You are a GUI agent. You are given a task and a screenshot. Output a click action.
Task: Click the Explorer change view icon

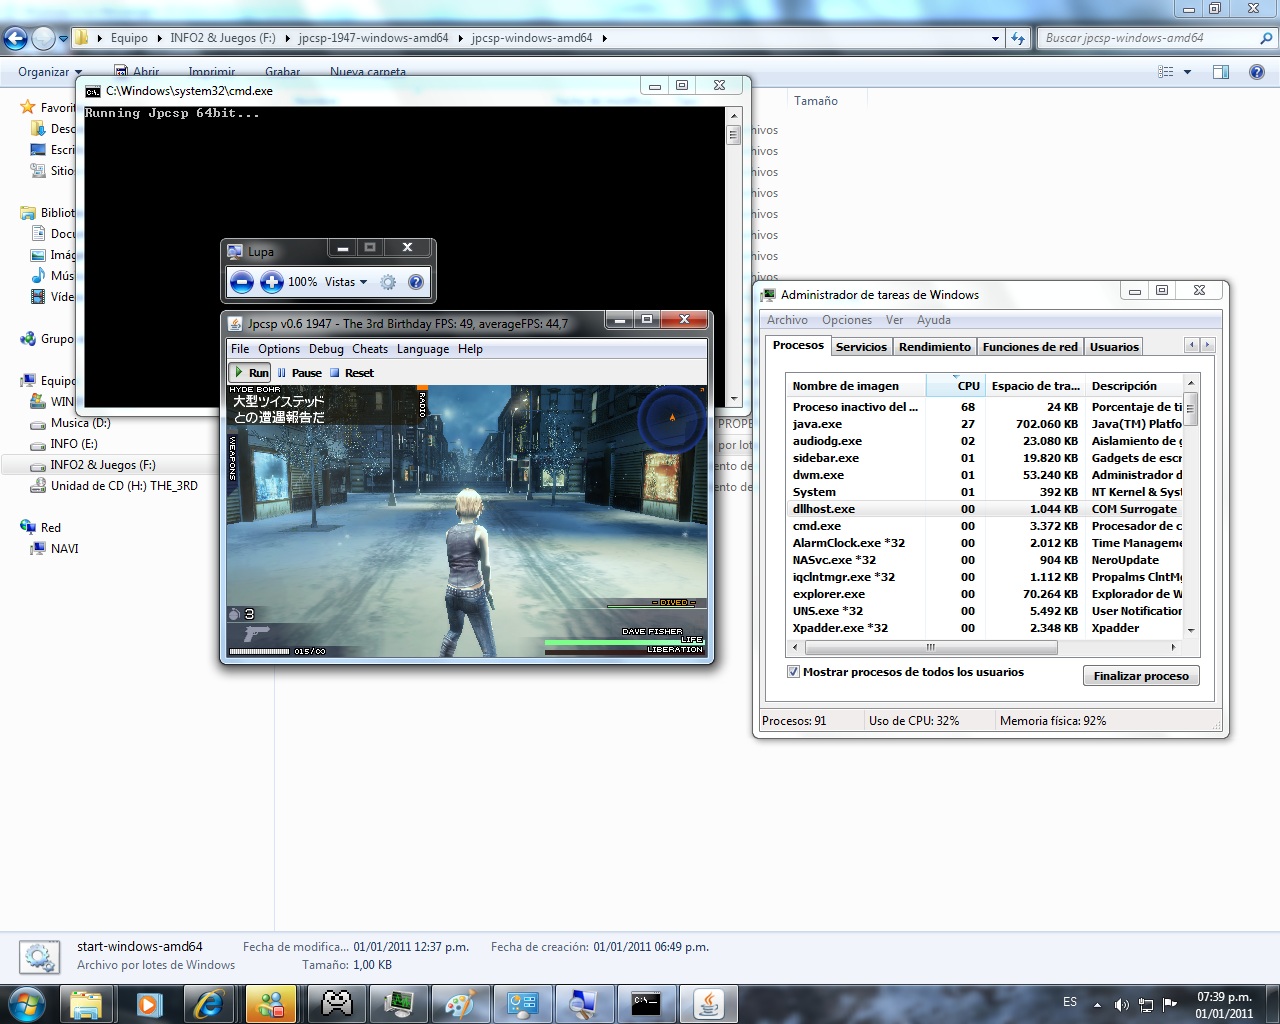click(1166, 72)
